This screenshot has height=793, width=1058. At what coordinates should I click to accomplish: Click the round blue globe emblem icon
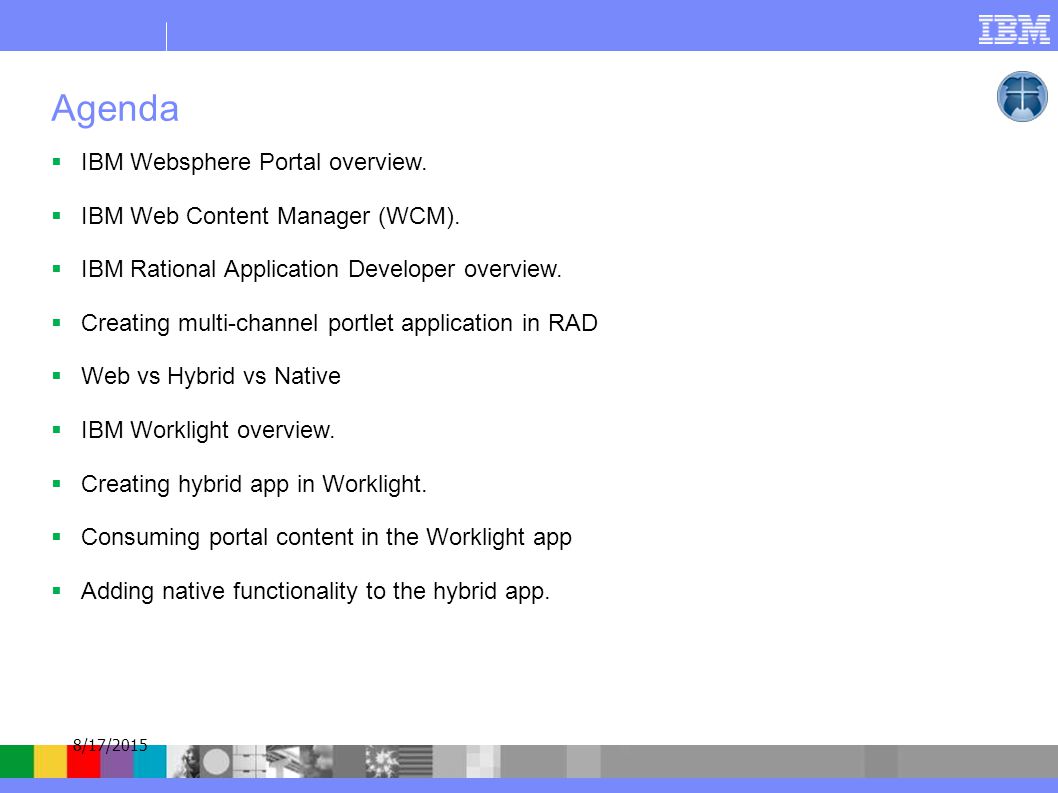coord(1022,97)
